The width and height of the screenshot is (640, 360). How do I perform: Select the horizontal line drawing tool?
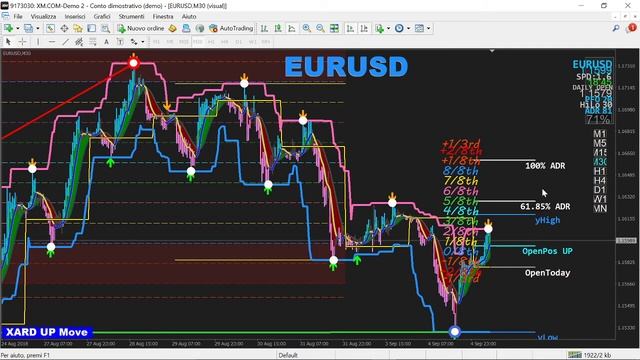[x=51, y=42]
